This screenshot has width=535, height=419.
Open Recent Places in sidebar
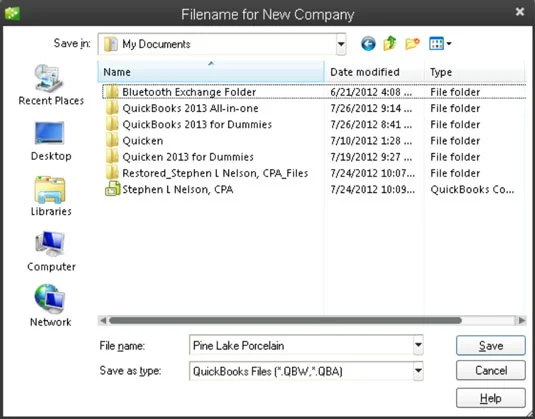click(51, 85)
